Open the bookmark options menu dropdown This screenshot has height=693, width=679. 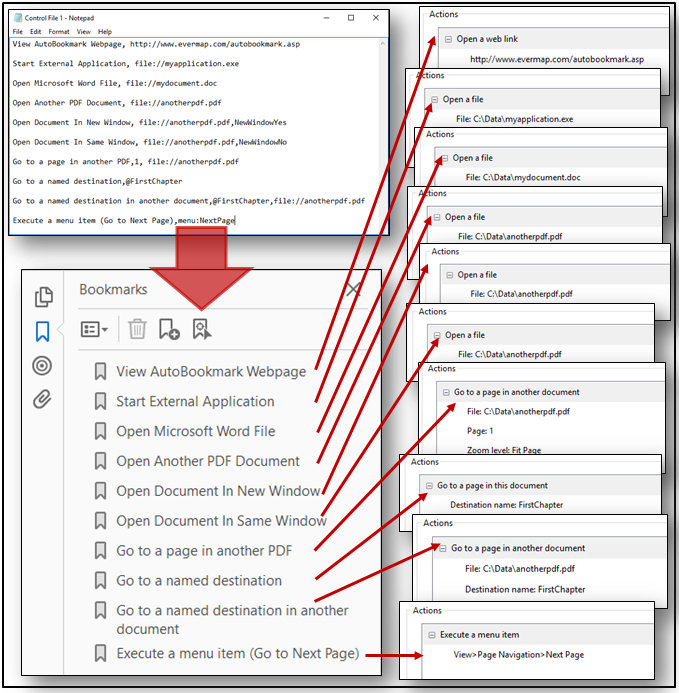point(94,330)
